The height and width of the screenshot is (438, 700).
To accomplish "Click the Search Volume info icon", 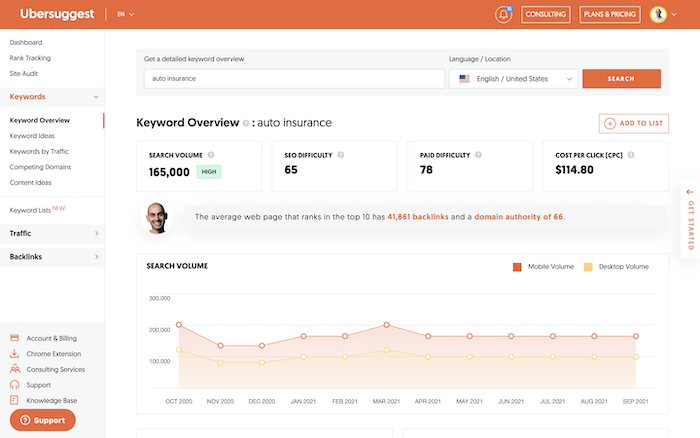I will (x=211, y=155).
